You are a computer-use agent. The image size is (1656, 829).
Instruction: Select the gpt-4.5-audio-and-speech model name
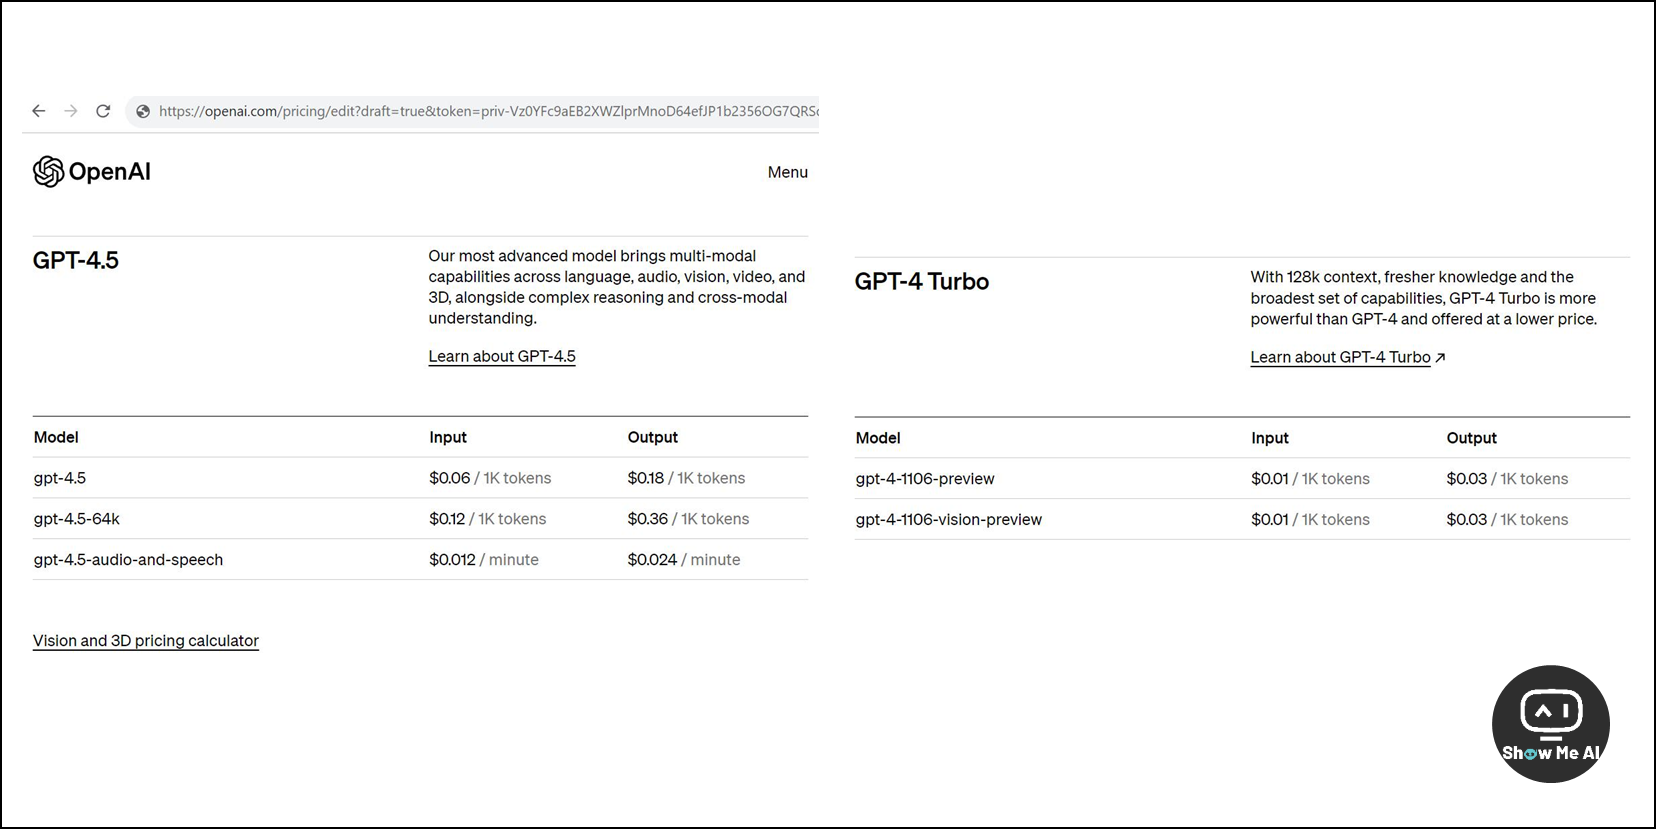click(128, 560)
